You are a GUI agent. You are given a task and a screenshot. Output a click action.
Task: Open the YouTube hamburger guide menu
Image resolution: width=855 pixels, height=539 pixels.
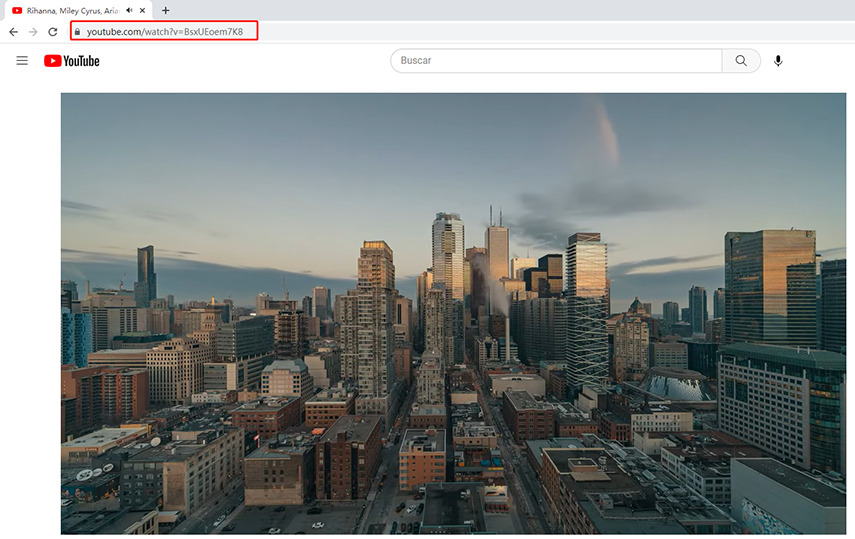(22, 61)
